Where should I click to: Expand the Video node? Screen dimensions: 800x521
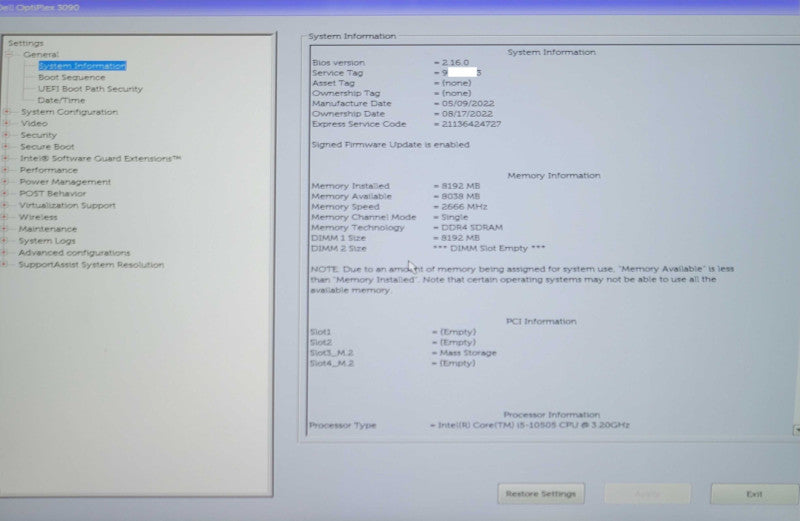coord(6,123)
